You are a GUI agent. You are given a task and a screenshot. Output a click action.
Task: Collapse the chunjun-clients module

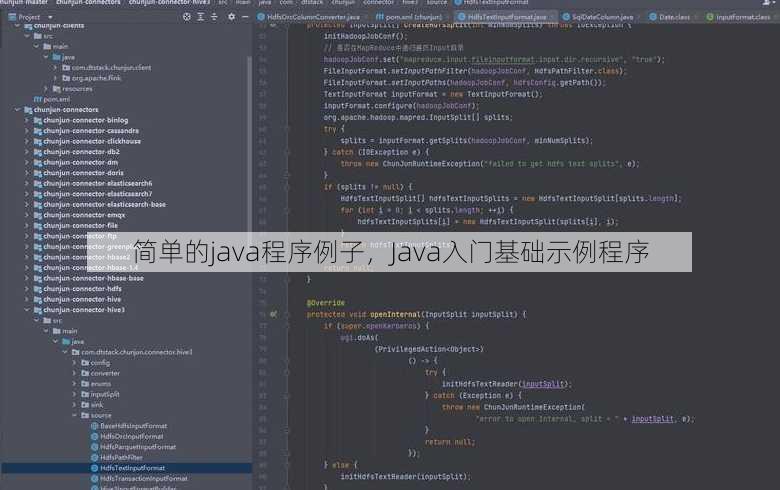click(x=17, y=25)
